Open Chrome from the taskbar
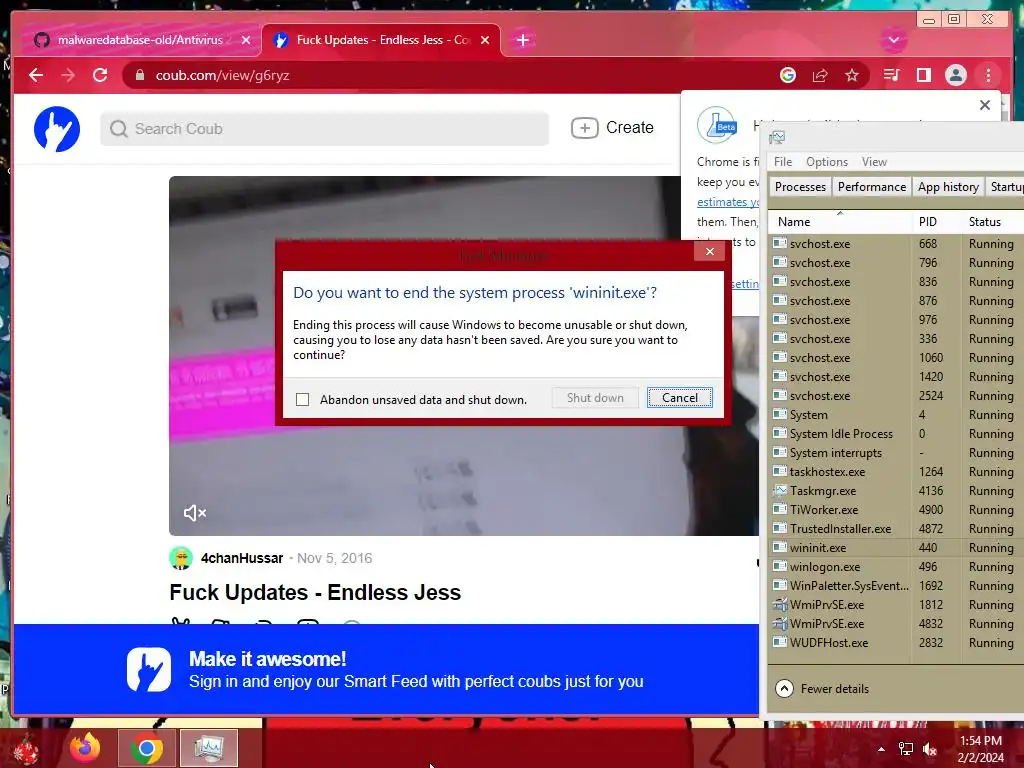Screen dimensions: 1024x768 click(x=146, y=748)
